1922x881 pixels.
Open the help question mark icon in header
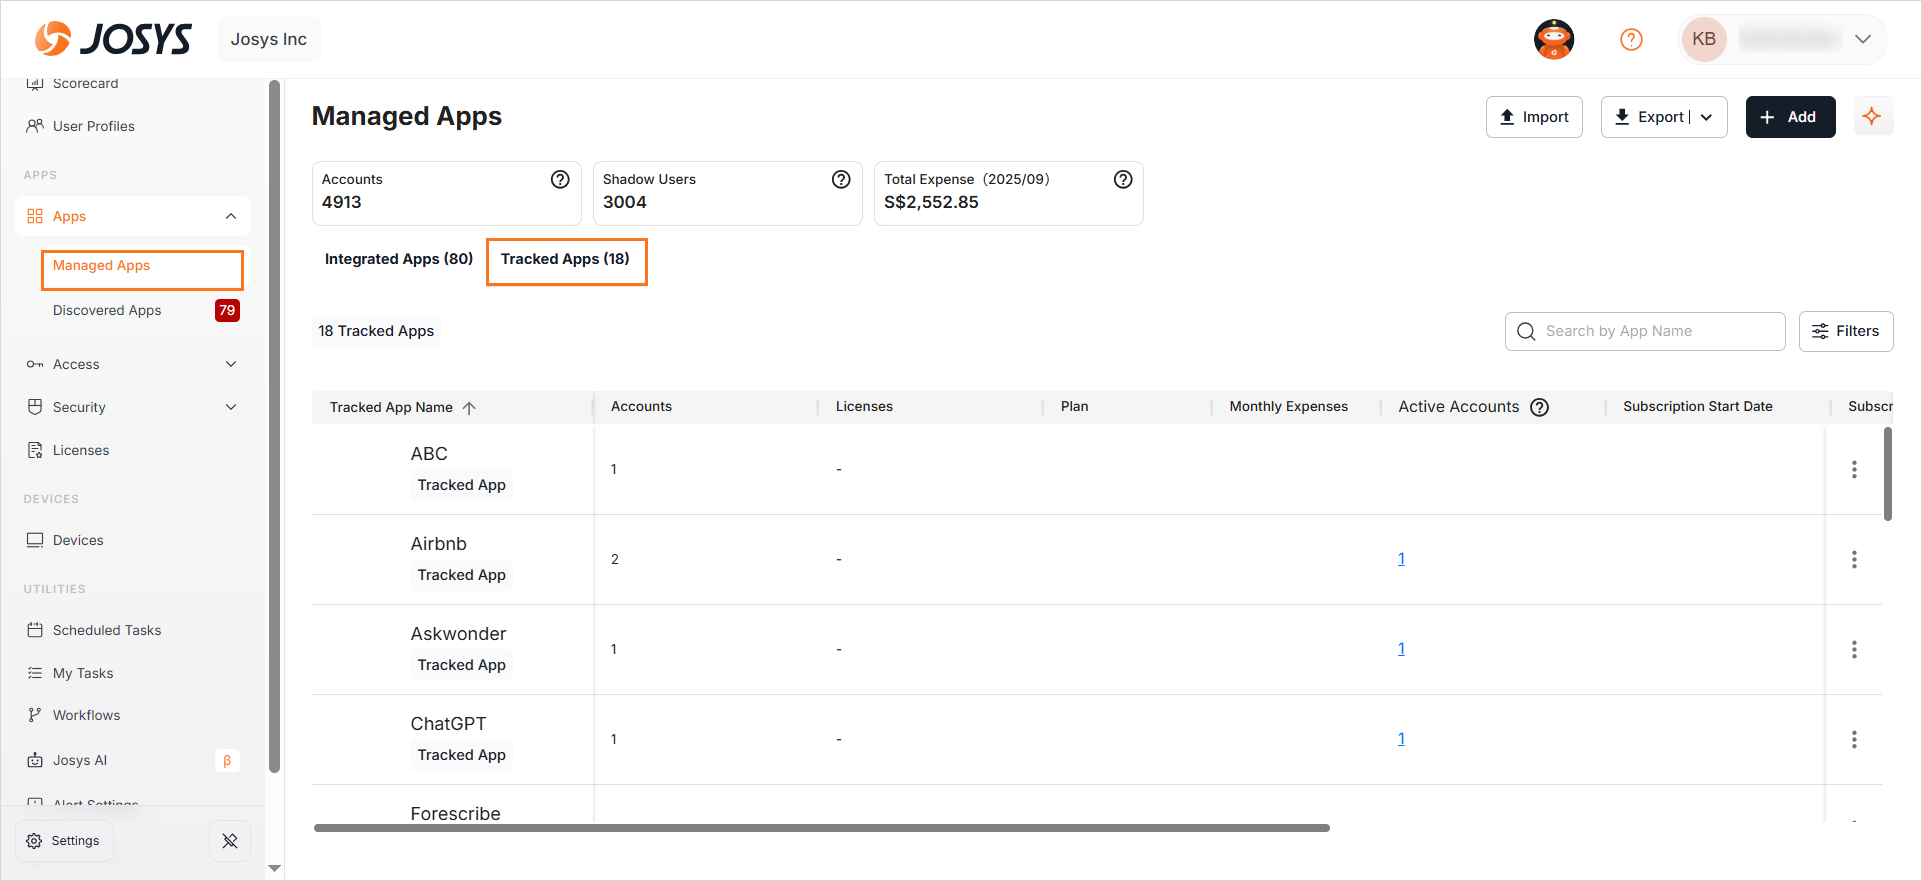(1631, 39)
